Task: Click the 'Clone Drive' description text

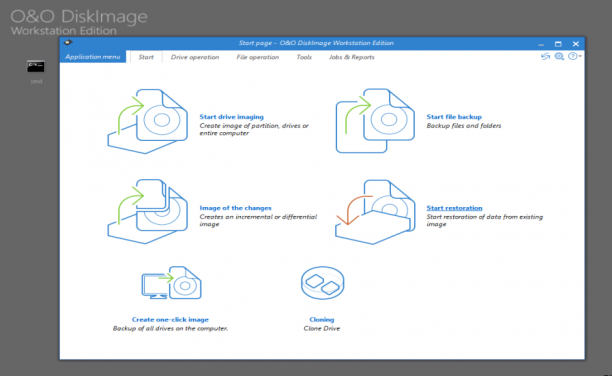Action: (322, 328)
